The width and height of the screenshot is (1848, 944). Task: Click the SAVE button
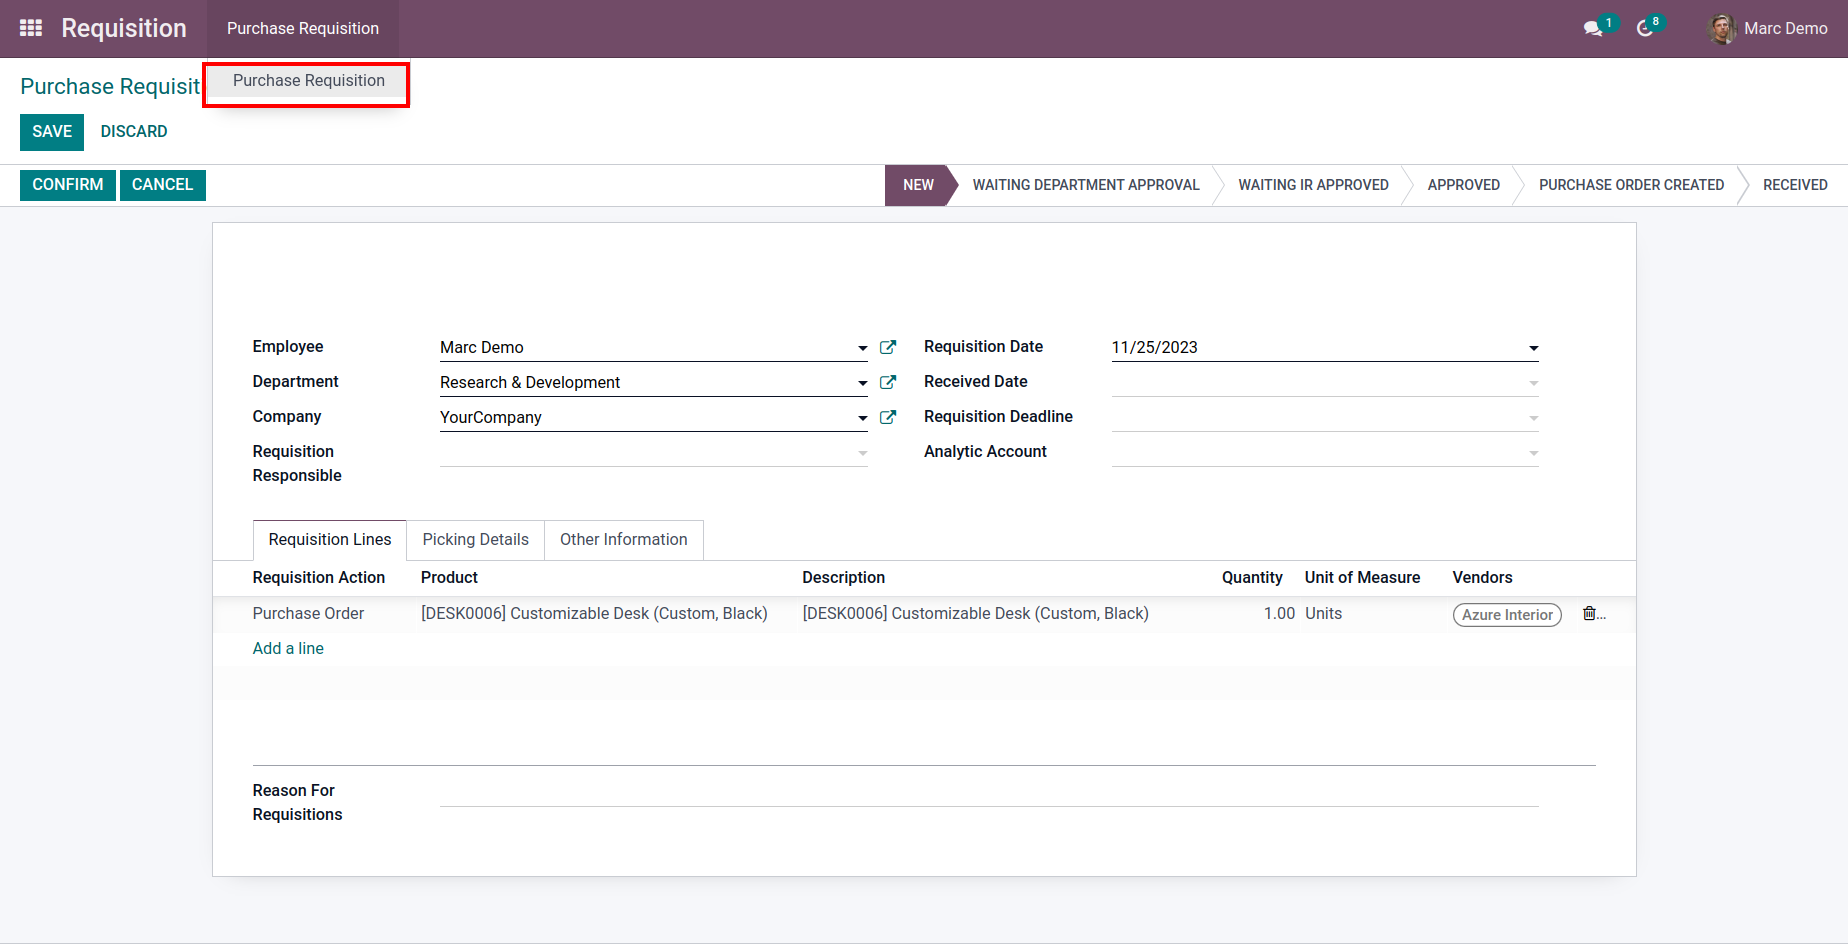coord(52,132)
